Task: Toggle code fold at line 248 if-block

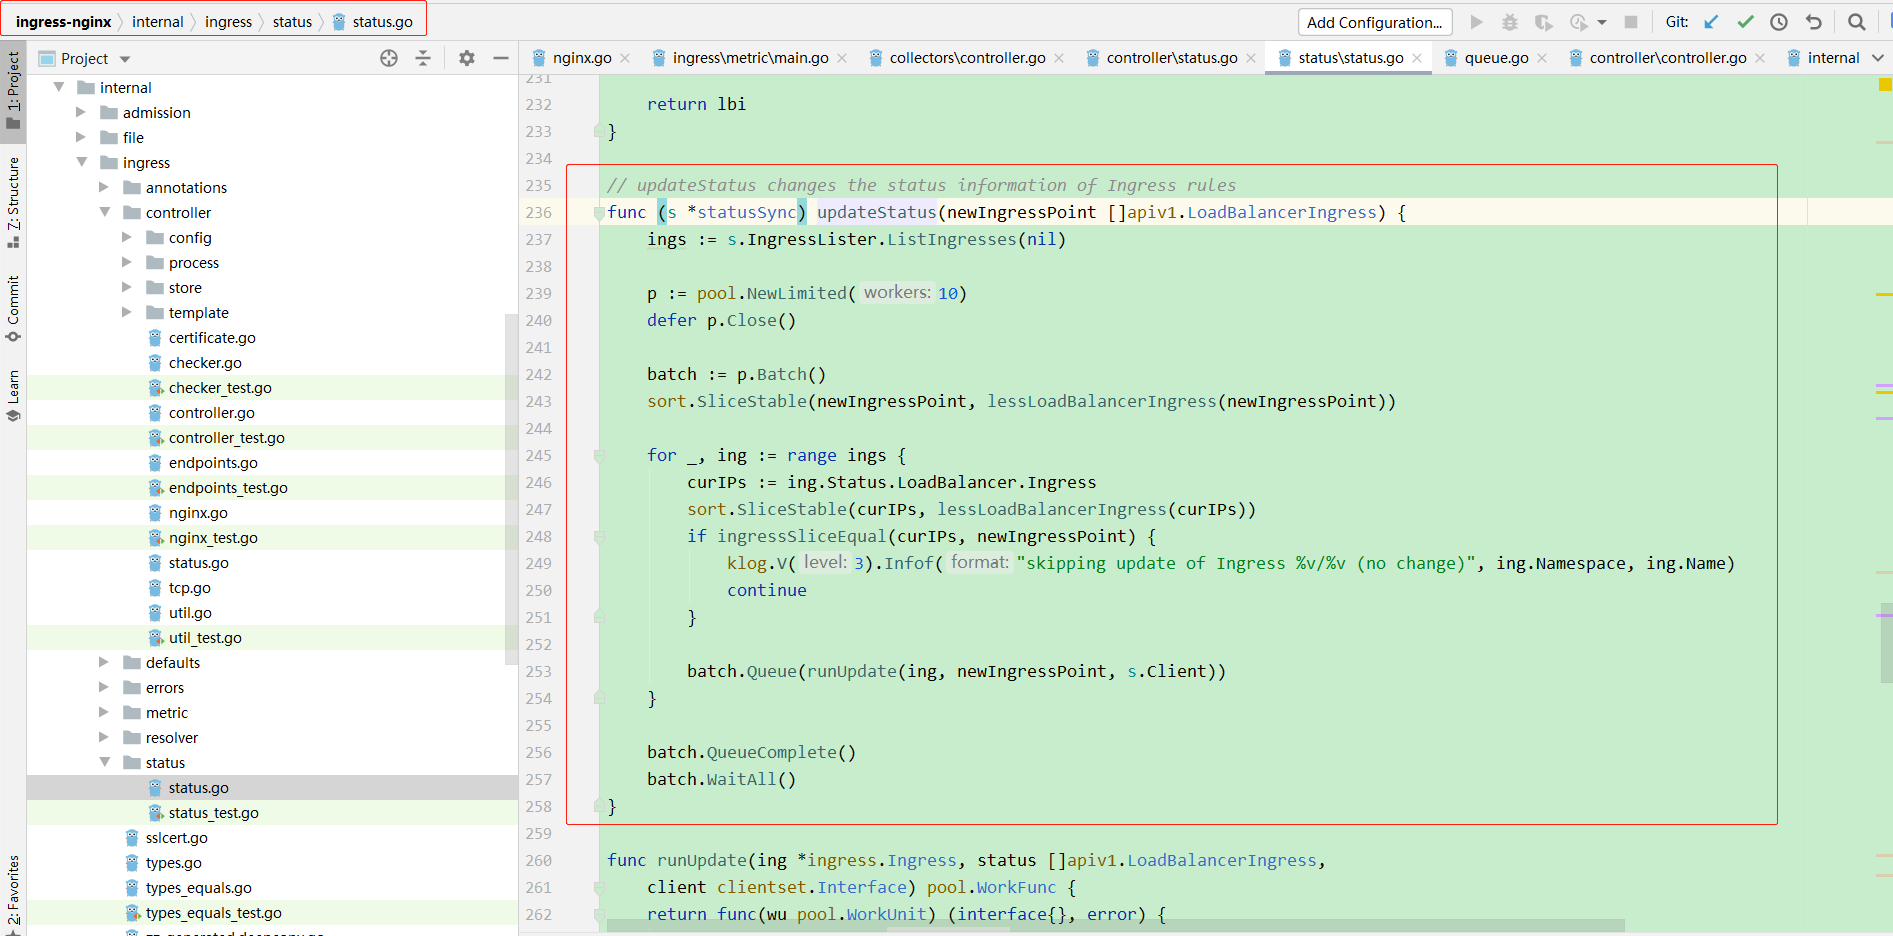Action: coord(599,537)
